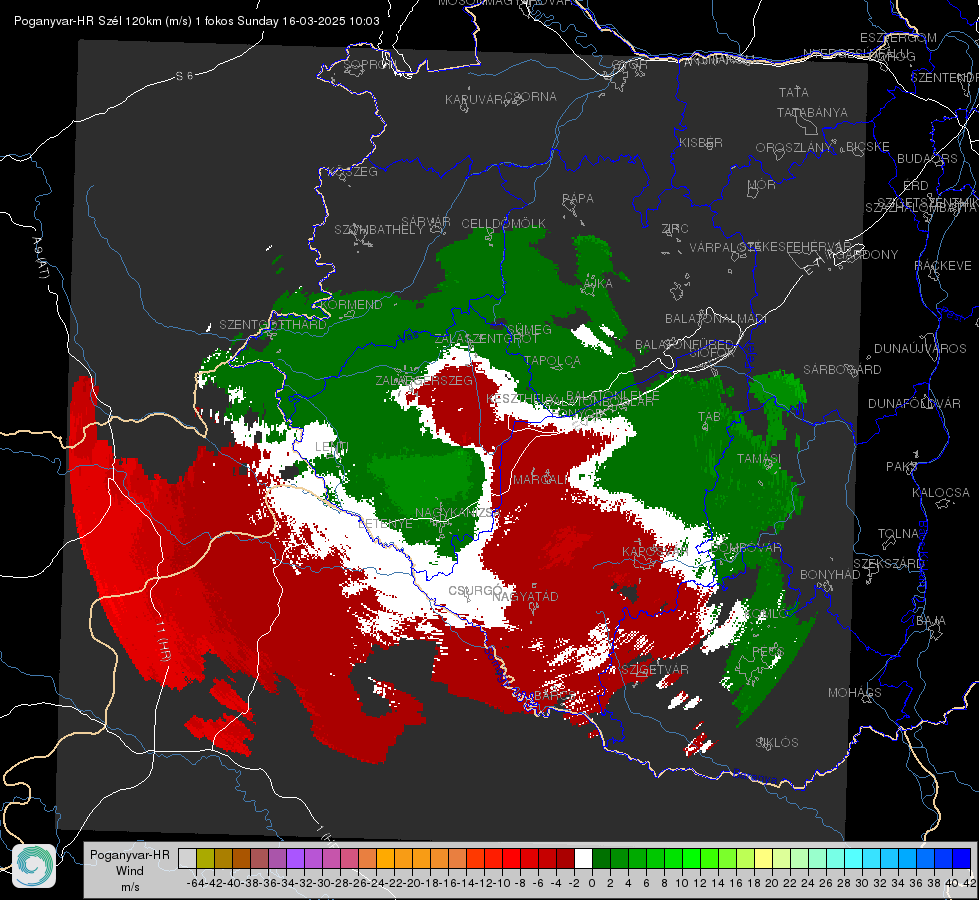979x900 pixels.
Task: Click the RACKEVE city label
Action: (943, 266)
